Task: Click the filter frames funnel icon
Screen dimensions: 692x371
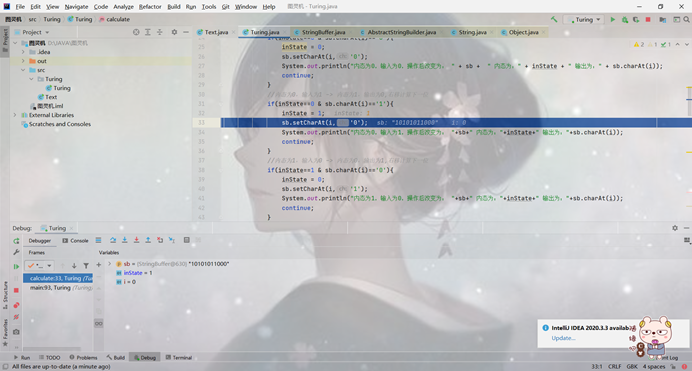Action: 86,266
